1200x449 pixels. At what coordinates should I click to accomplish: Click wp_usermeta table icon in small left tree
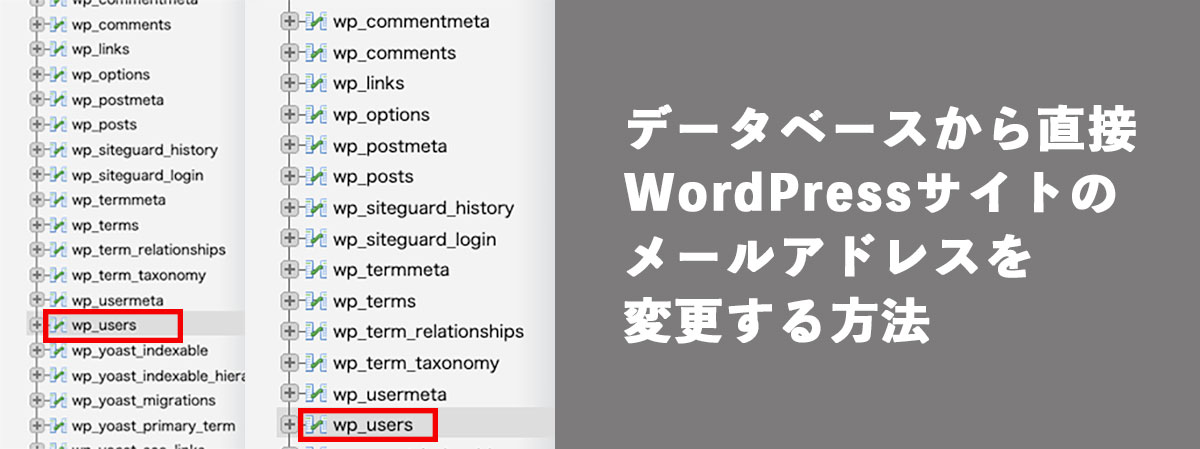coord(58,300)
